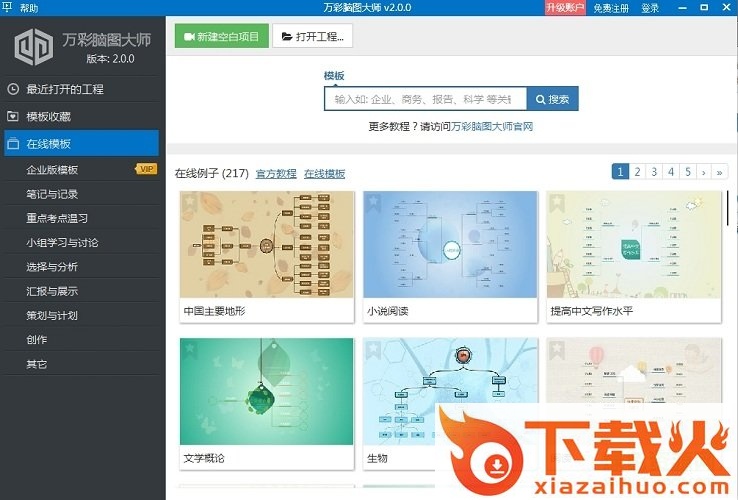Toggle favorite star on 提高中文写作水平 template
738x500 pixels.
[x=557, y=201]
